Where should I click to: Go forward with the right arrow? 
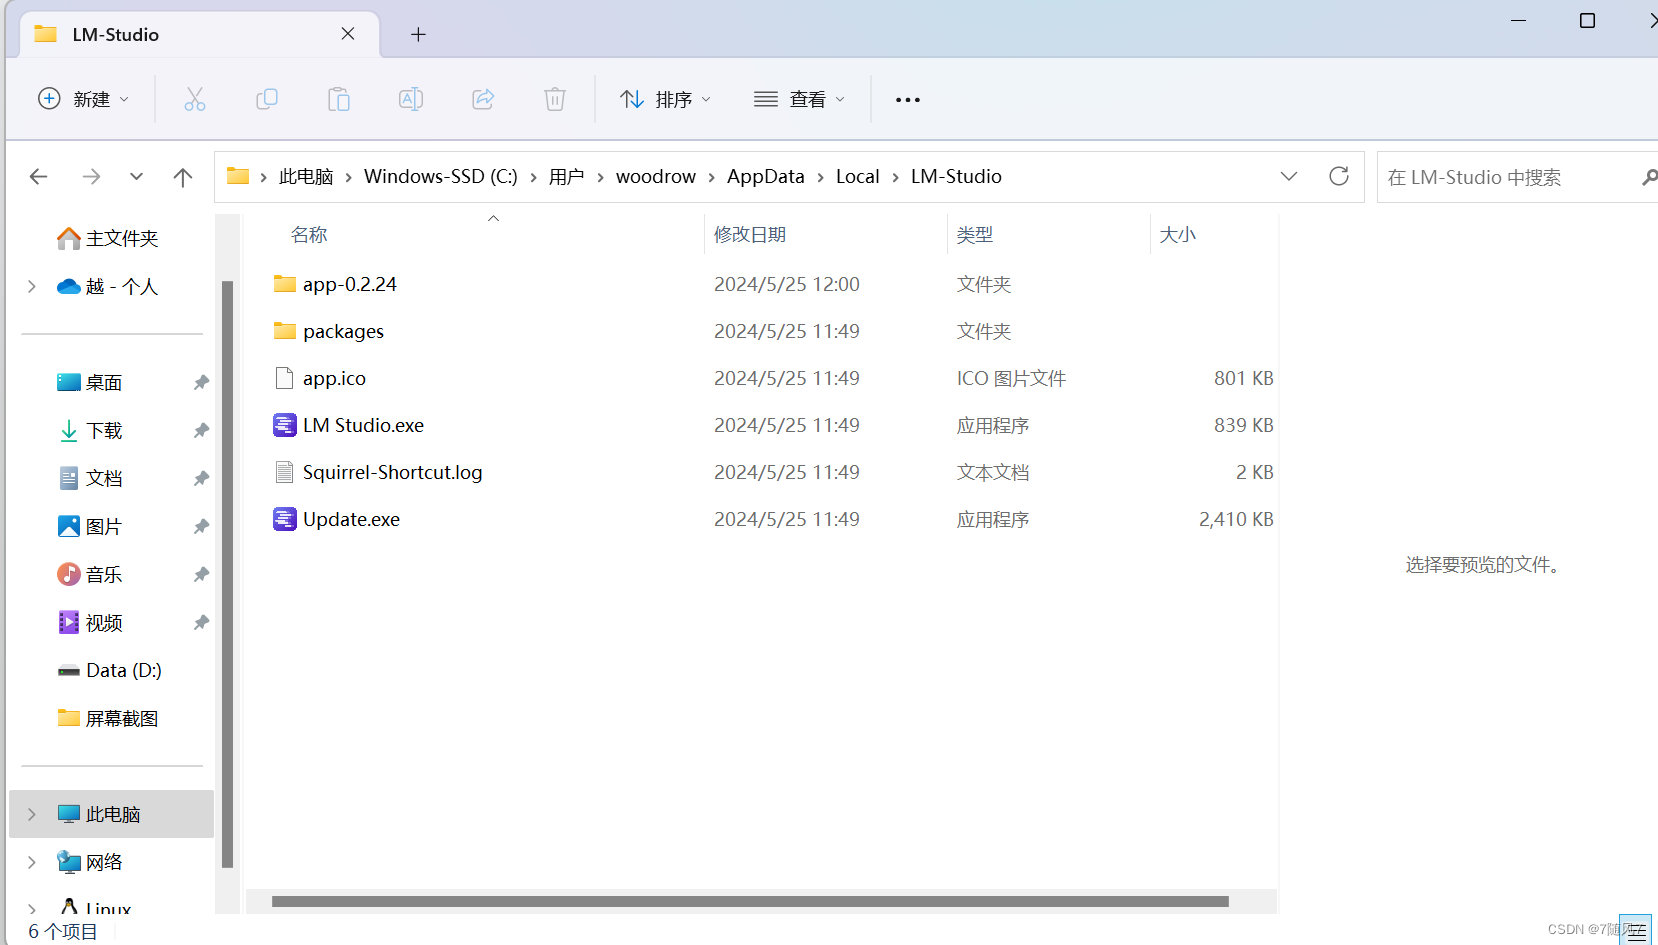tap(91, 177)
